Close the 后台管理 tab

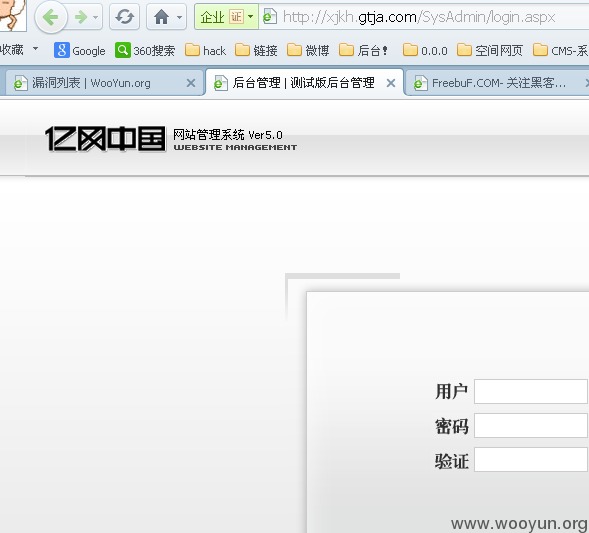pyautogui.click(x=391, y=83)
